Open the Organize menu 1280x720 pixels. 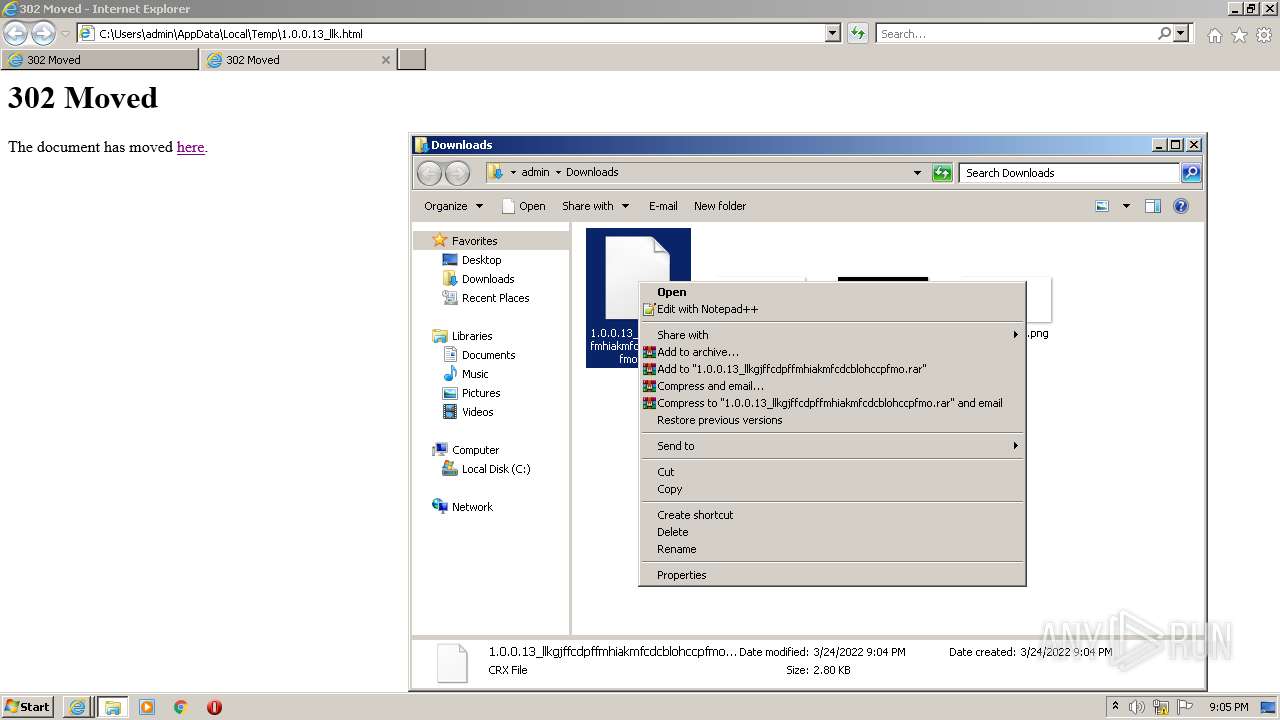tap(453, 206)
